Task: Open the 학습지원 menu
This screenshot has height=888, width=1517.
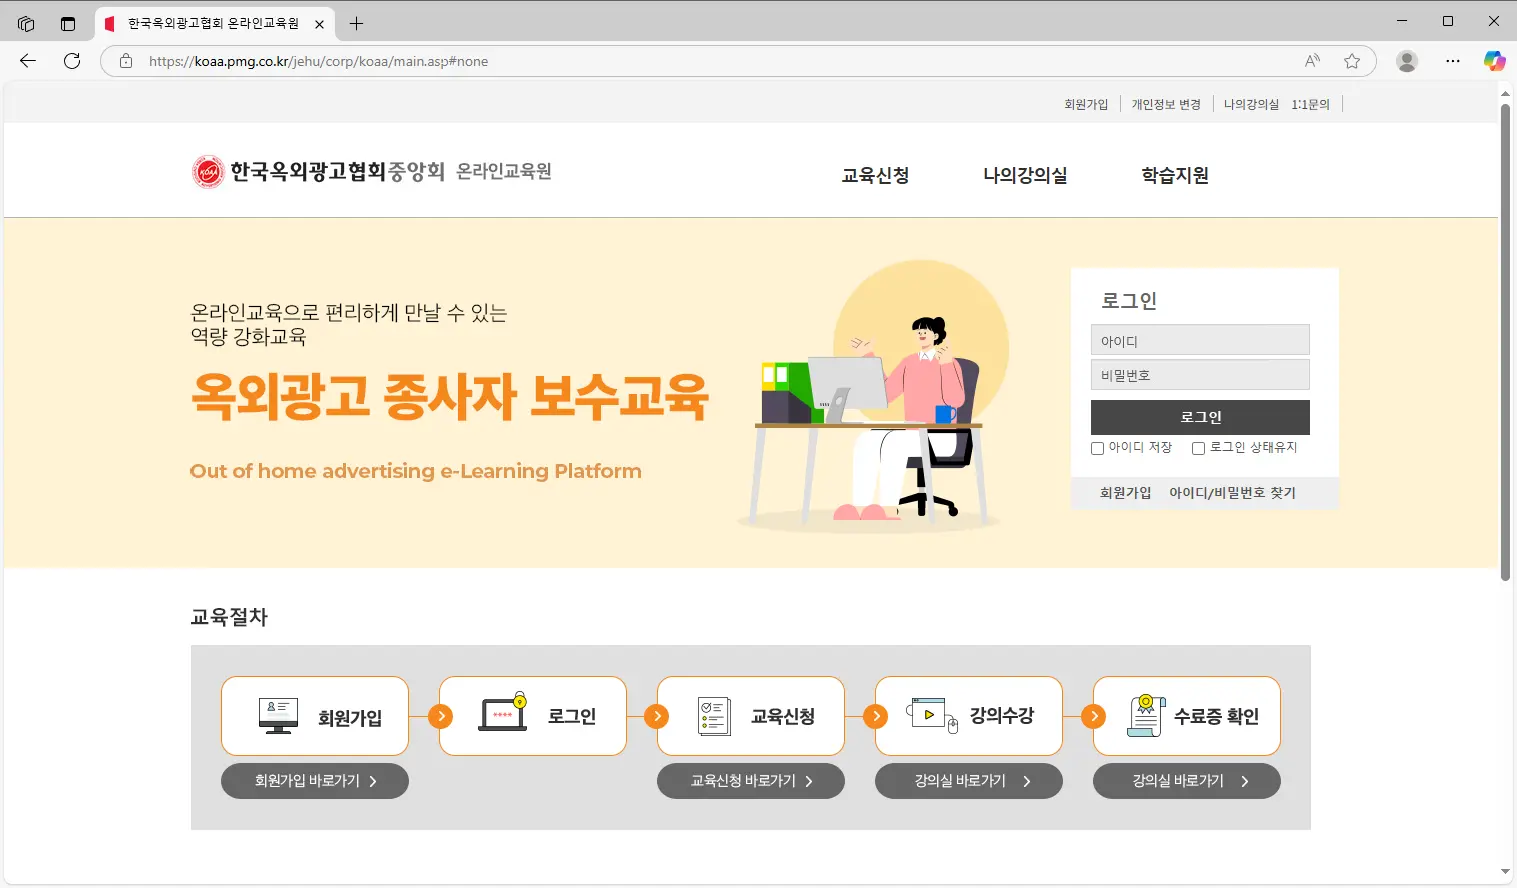Action: (1175, 175)
